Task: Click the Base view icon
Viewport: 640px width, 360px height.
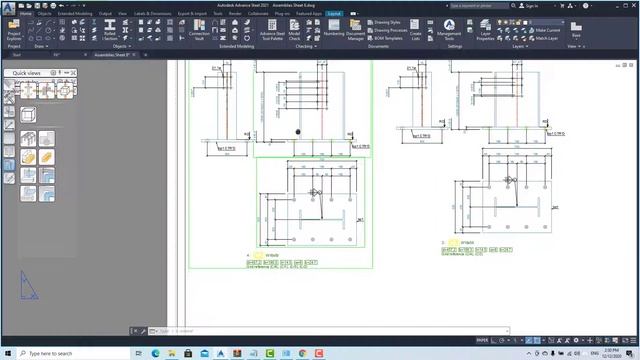Action: pos(576,27)
